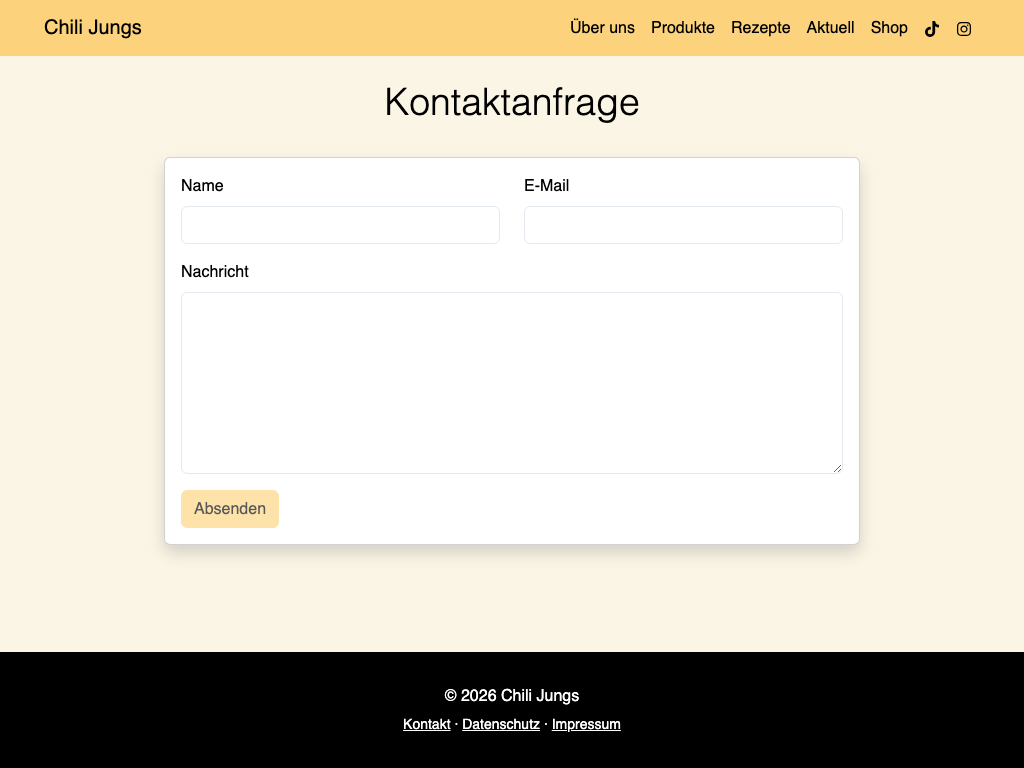The width and height of the screenshot is (1024, 768).
Task: Open the Datenschutz footer link
Action: [x=501, y=724]
